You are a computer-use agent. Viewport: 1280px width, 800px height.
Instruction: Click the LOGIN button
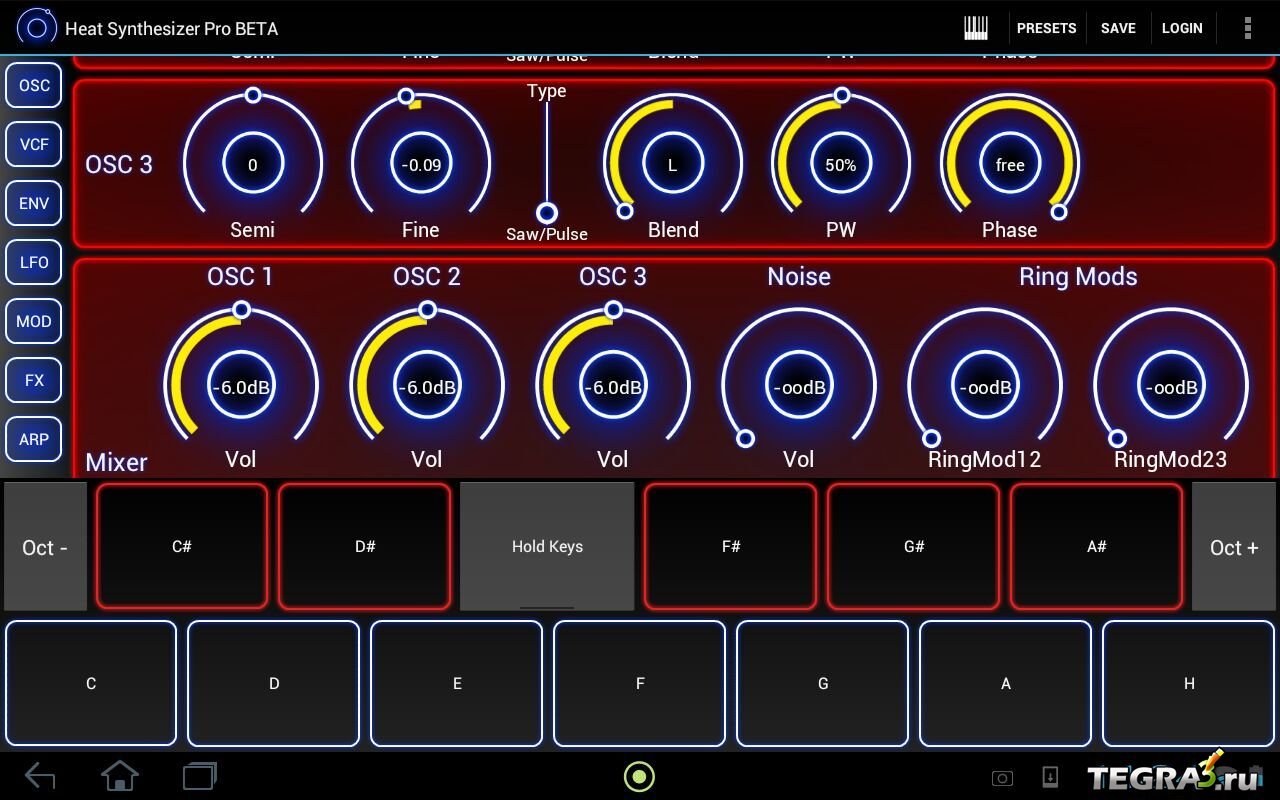(x=1182, y=28)
